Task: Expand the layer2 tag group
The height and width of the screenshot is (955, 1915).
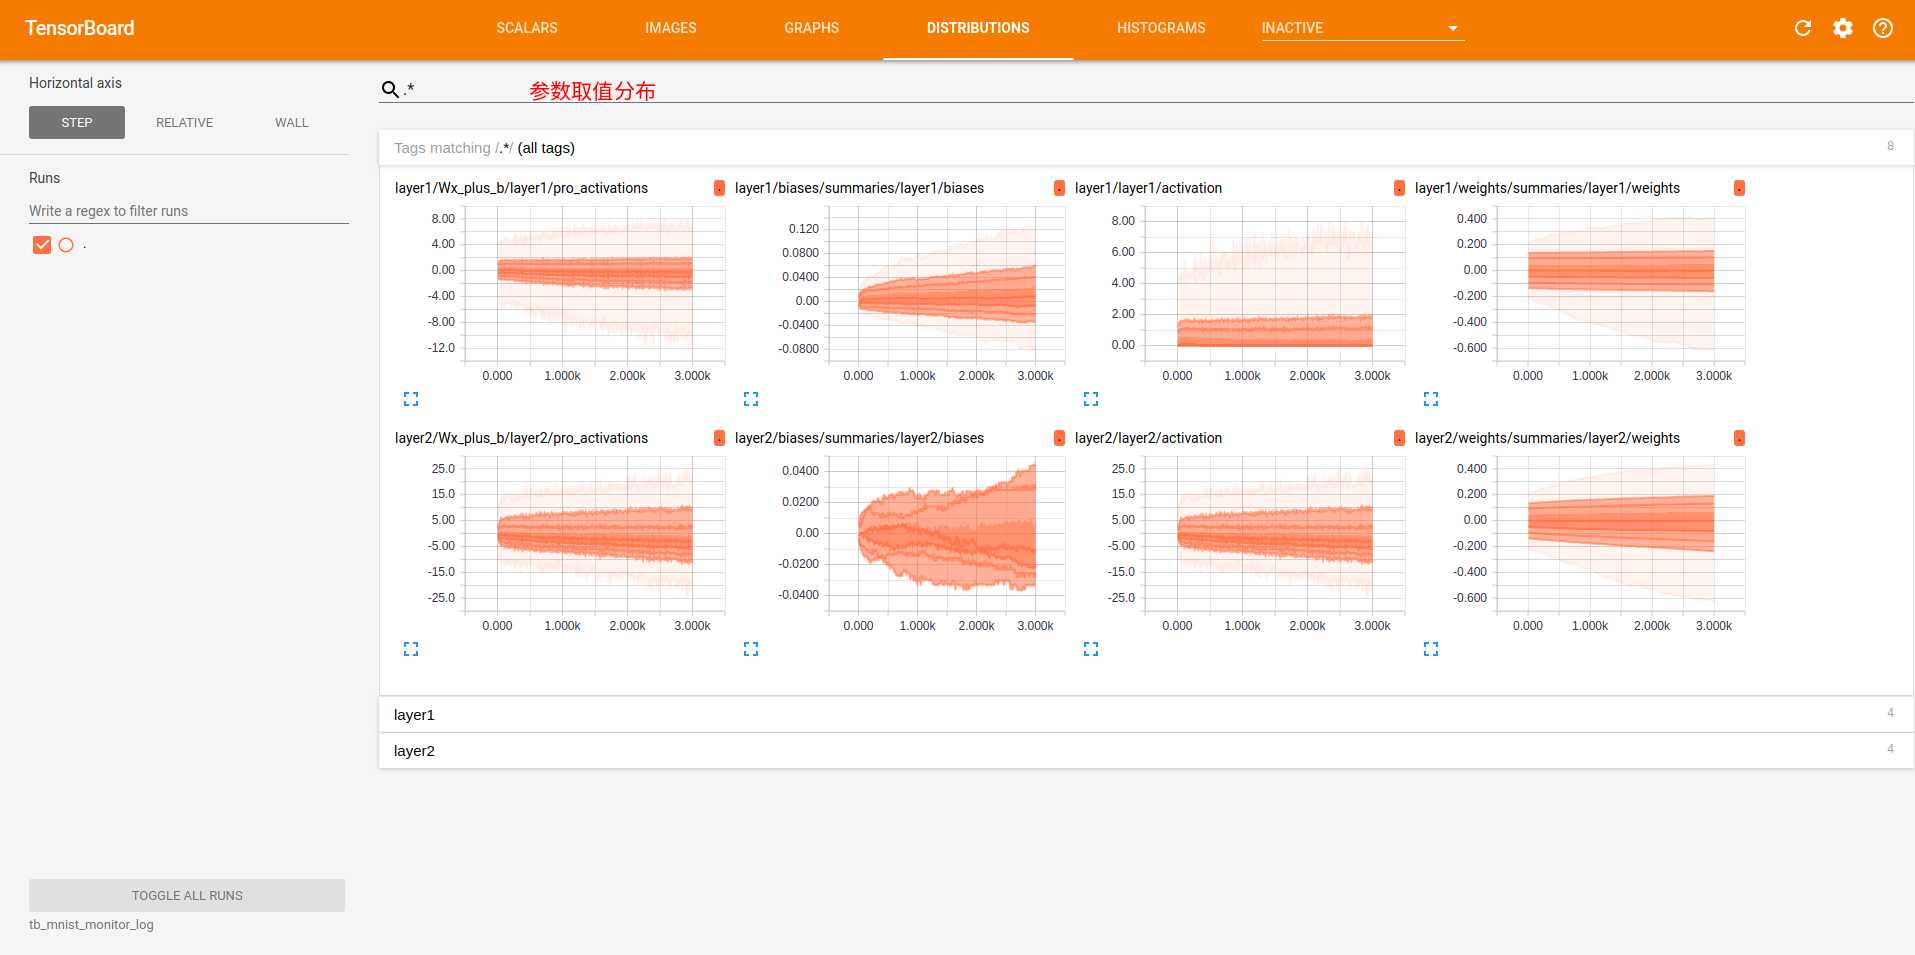Action: tap(1146, 751)
